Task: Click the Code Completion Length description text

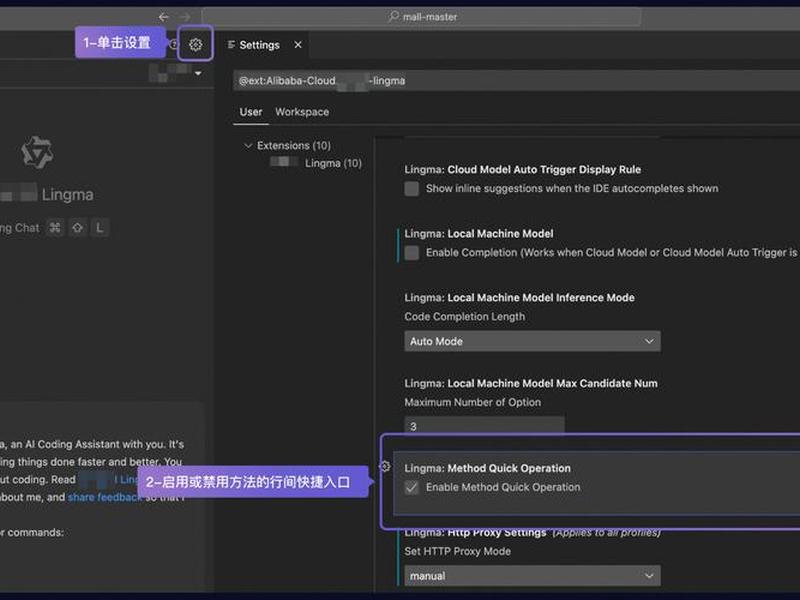Action: tap(464, 317)
